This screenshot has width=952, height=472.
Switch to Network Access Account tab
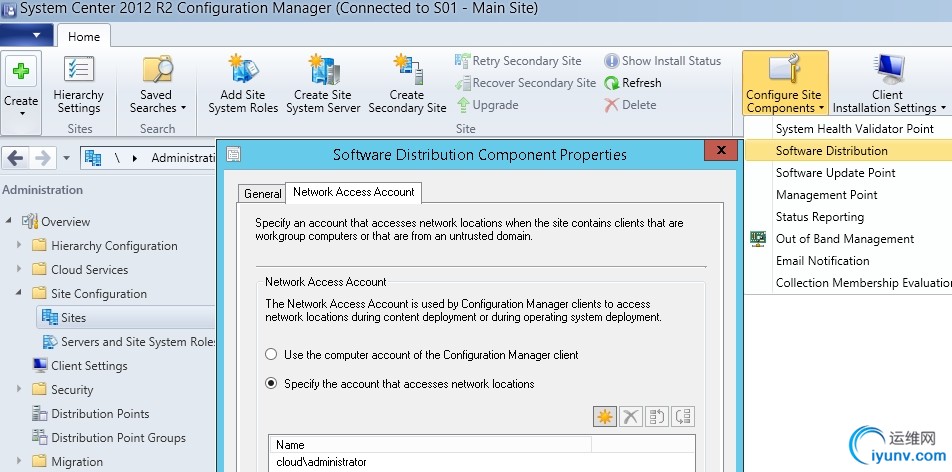pos(353,192)
